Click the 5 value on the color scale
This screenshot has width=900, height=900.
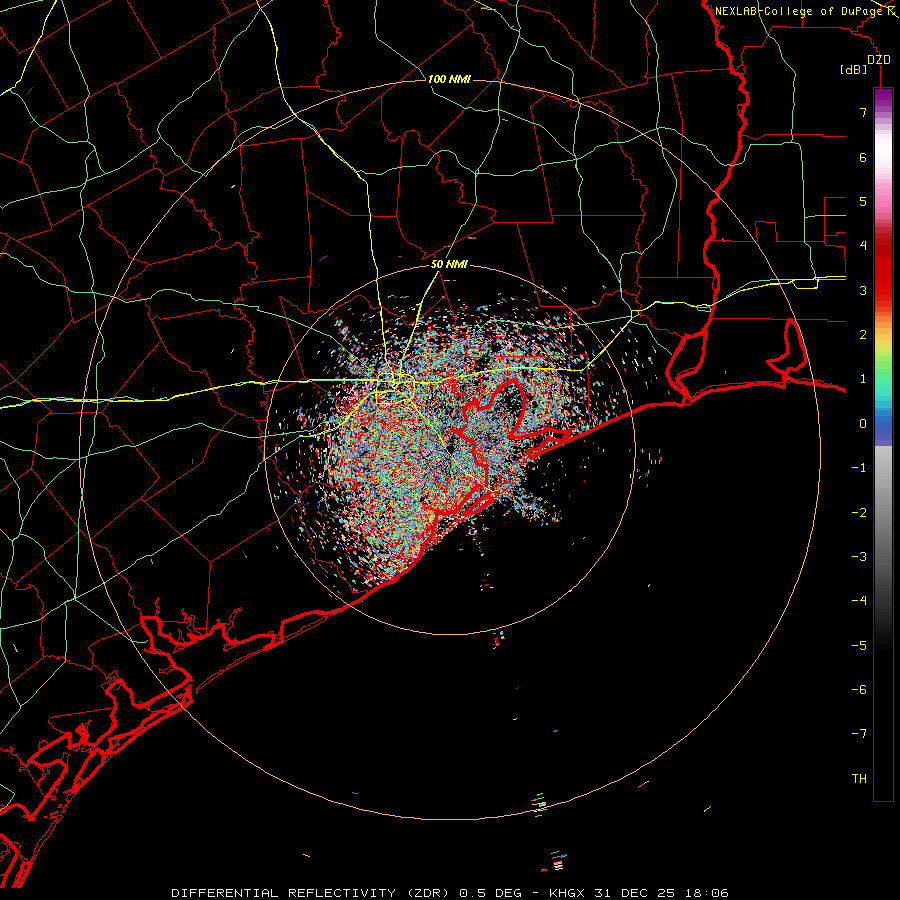click(x=863, y=201)
